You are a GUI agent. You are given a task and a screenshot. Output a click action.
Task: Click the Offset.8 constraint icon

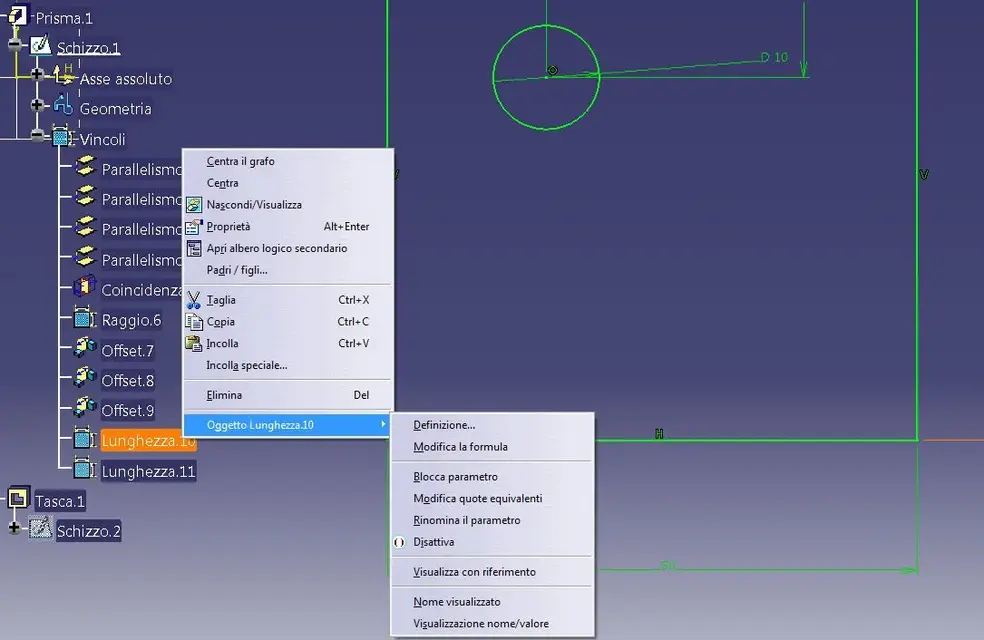coord(85,377)
